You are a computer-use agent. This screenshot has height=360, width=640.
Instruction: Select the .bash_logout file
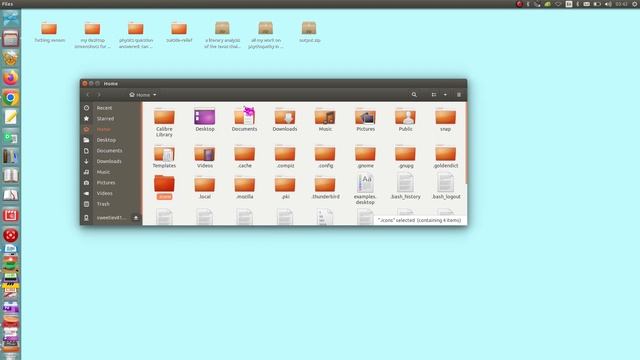click(445, 186)
